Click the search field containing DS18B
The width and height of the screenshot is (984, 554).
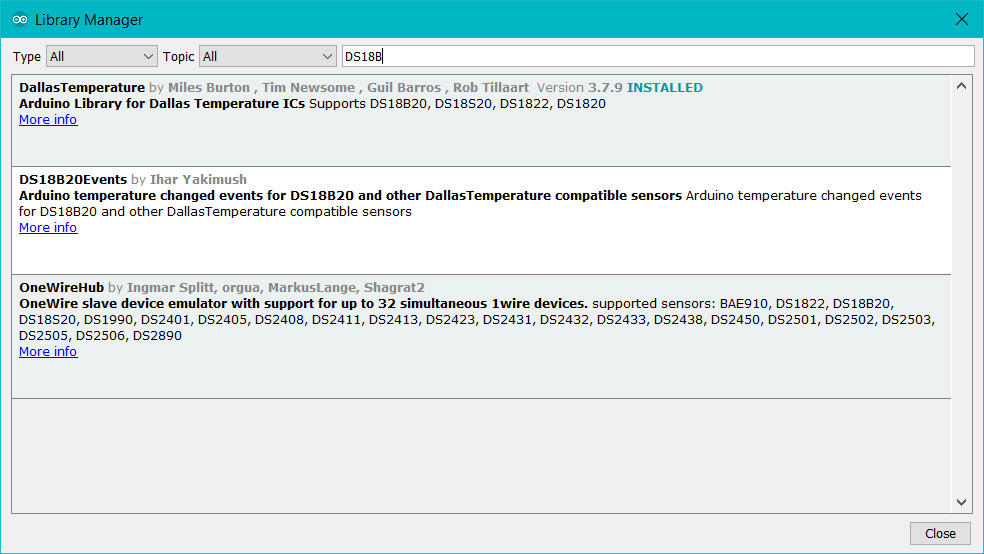[658, 56]
